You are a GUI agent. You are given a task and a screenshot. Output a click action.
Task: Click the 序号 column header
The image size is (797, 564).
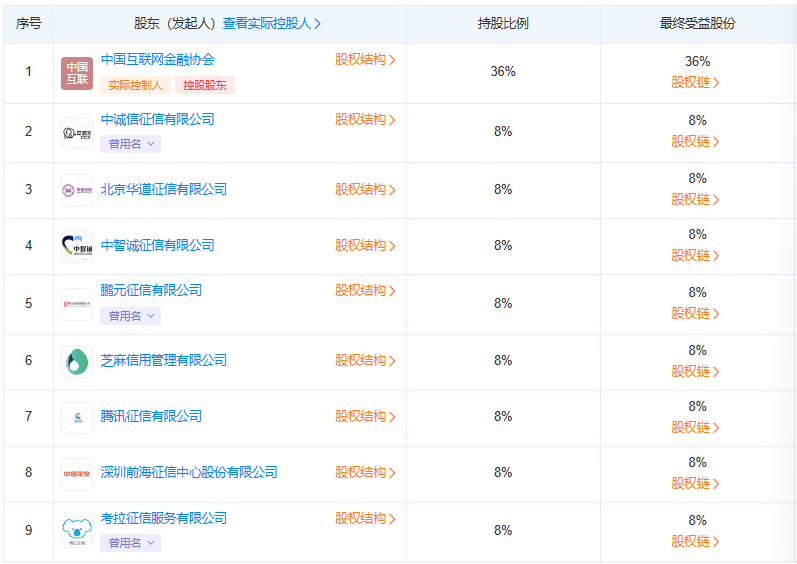tap(28, 23)
